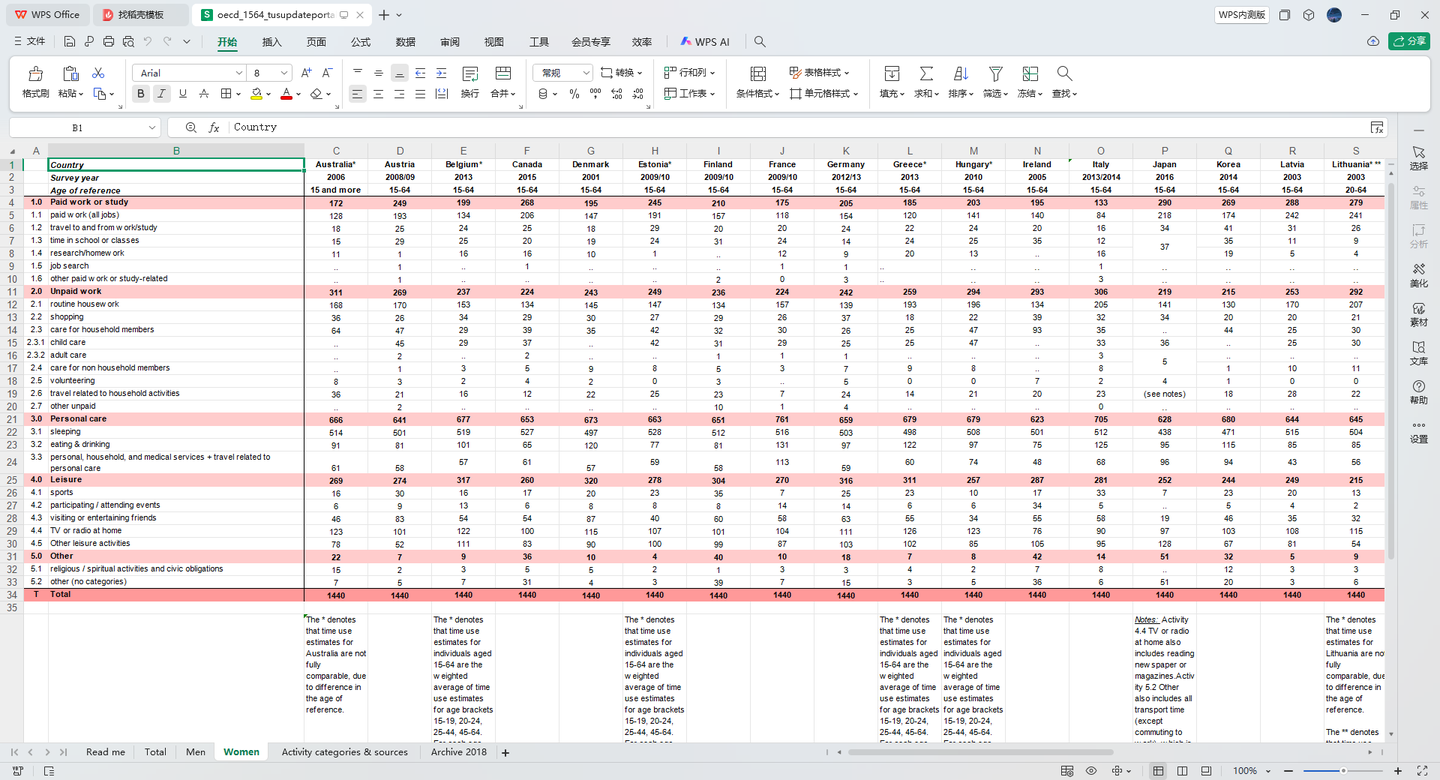This screenshot has height=780, width=1440.
Task: Click the thousands separator style icon
Action: click(595, 94)
